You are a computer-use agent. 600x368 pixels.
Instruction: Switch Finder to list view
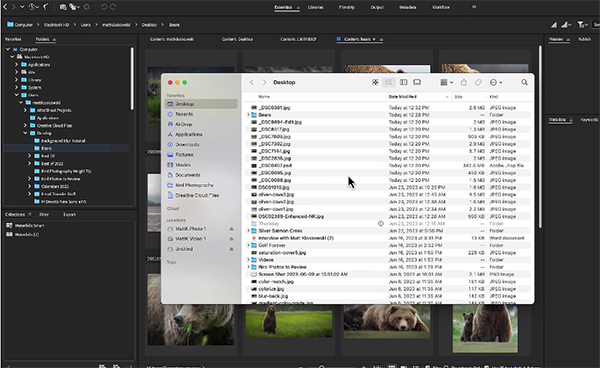pyautogui.click(x=389, y=82)
